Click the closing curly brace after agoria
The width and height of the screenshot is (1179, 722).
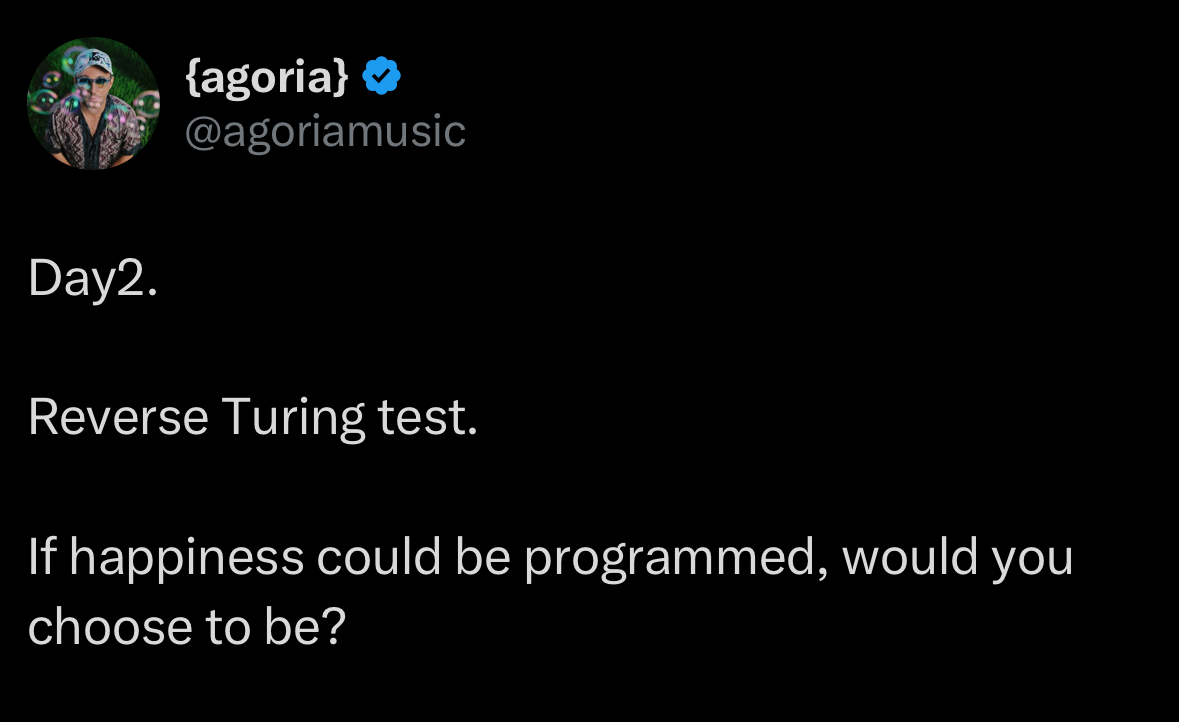point(341,77)
